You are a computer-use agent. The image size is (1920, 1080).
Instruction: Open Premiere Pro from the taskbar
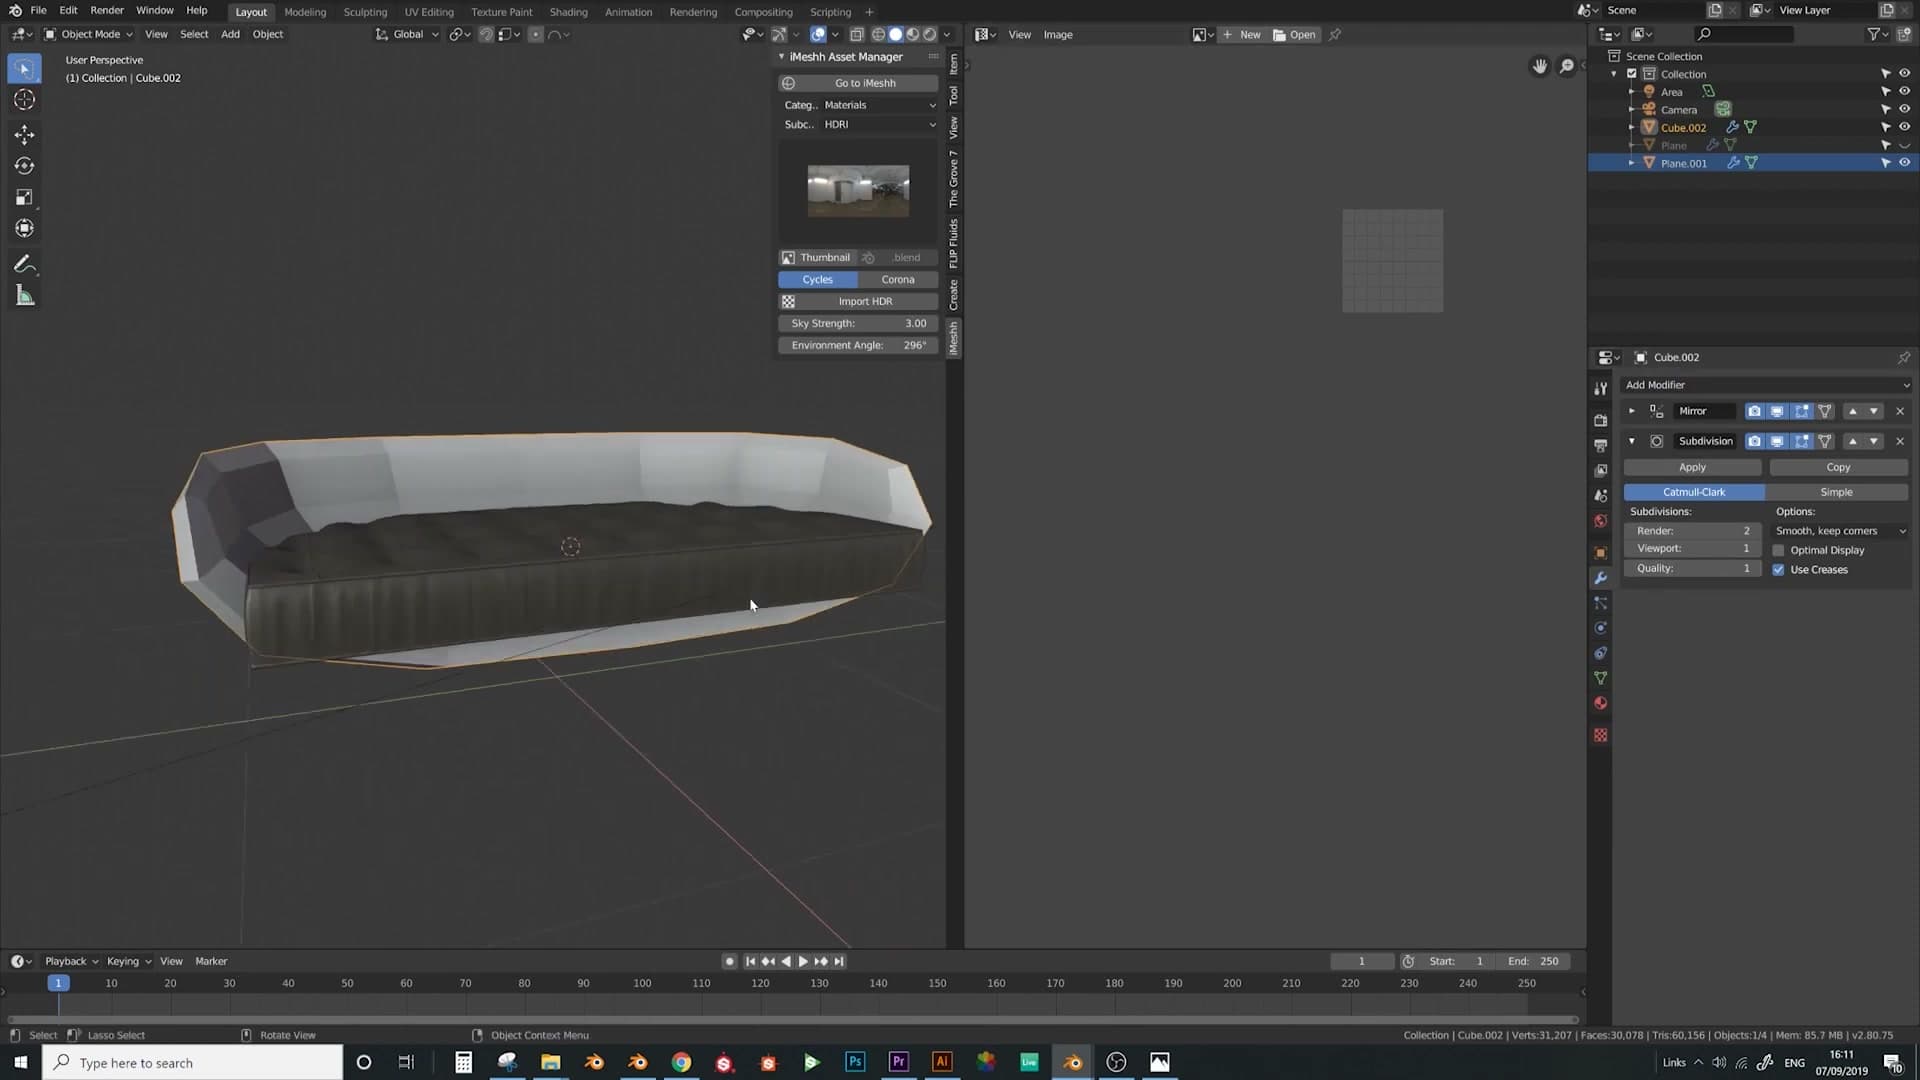point(898,1062)
